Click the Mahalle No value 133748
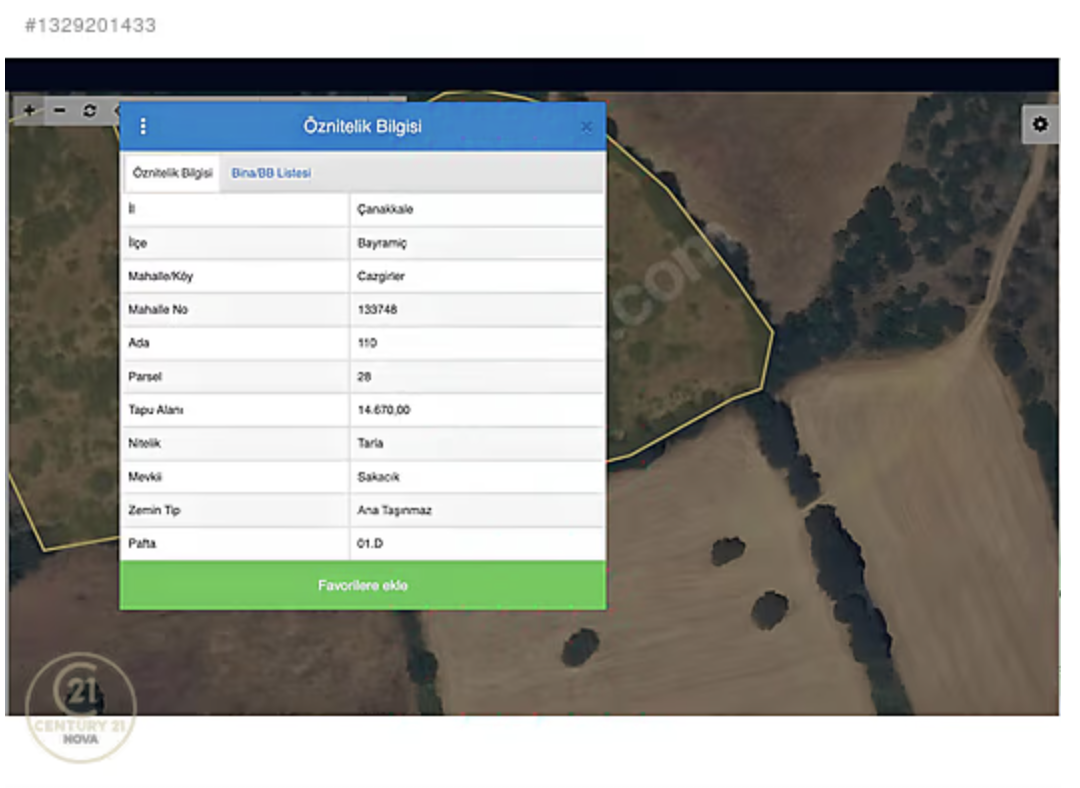Viewport: 1080px width, 788px height. [x=377, y=309]
